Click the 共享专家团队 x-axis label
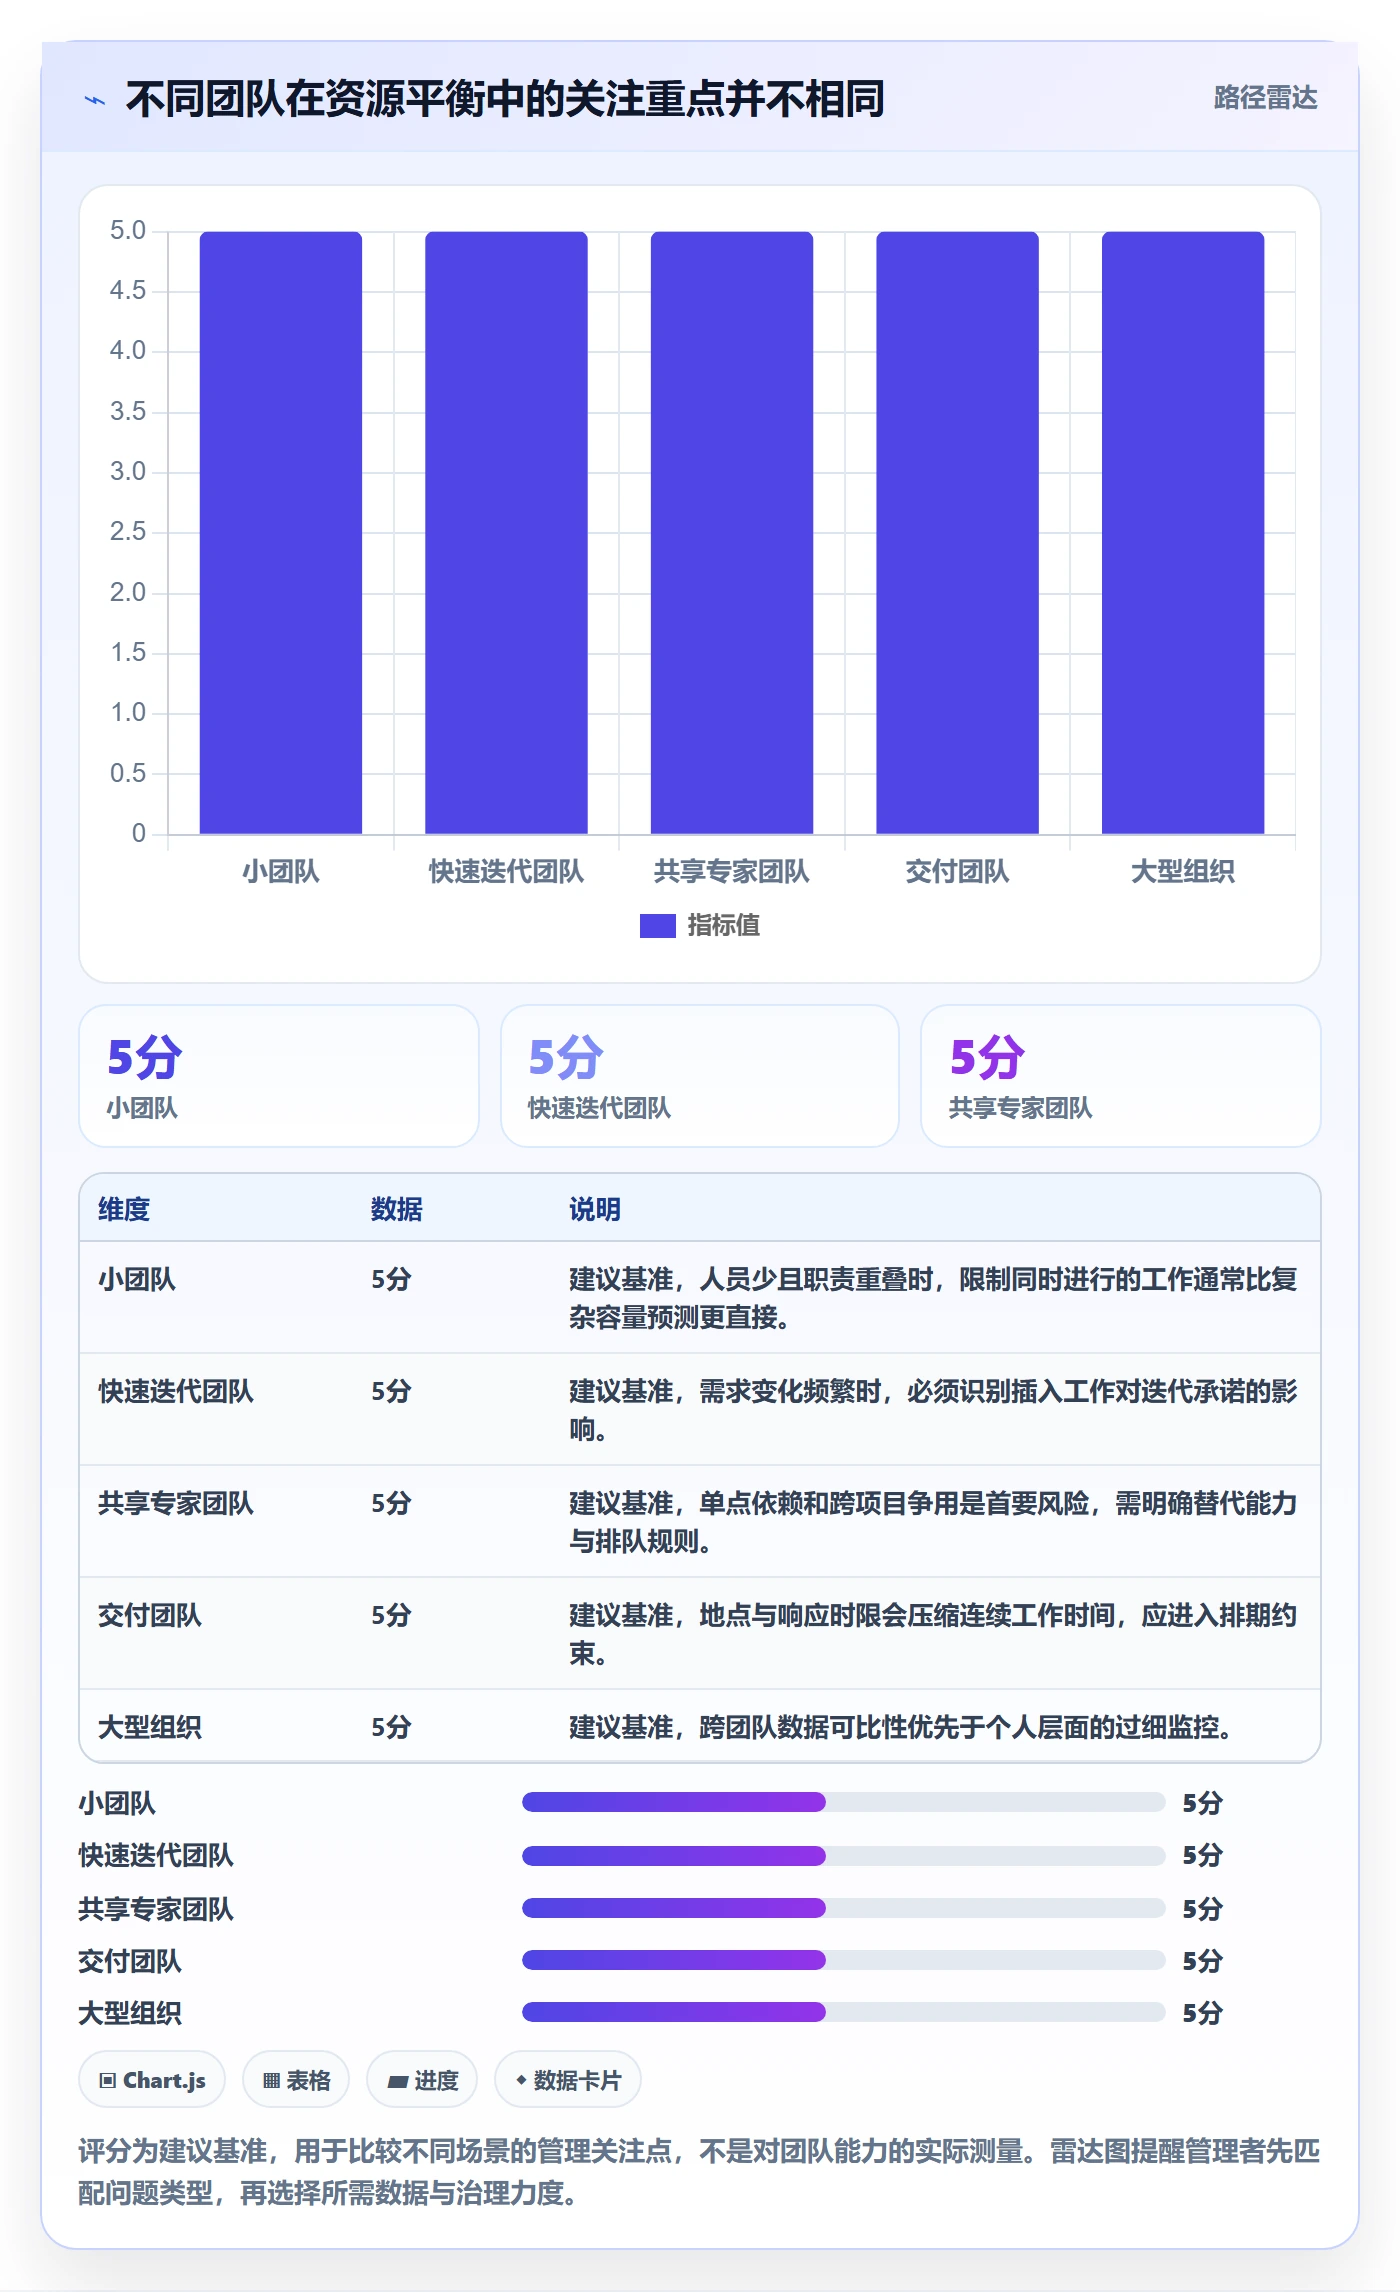Viewport: 1400px width, 2292px height. click(732, 872)
